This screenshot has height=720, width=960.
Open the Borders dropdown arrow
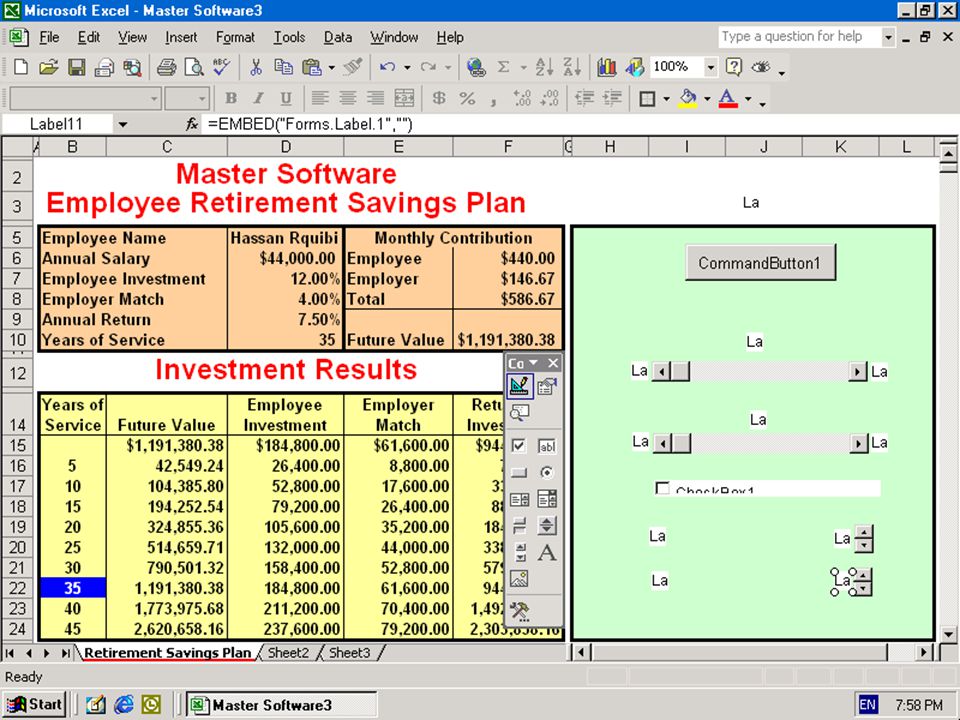[x=666, y=99]
